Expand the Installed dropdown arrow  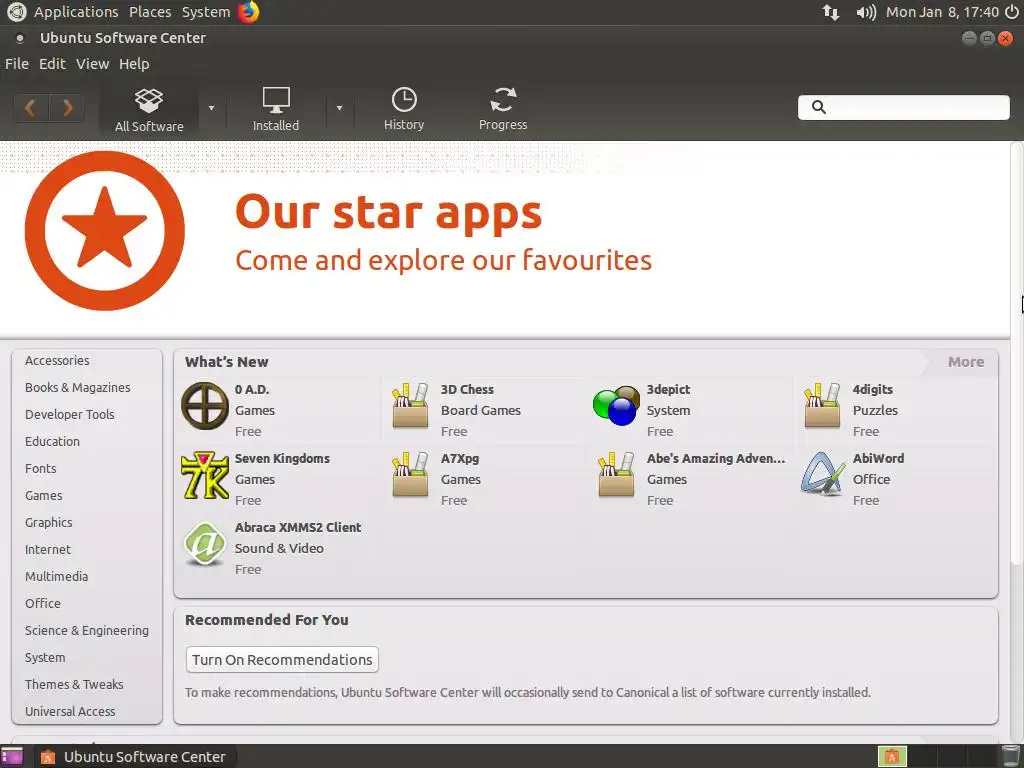point(339,108)
